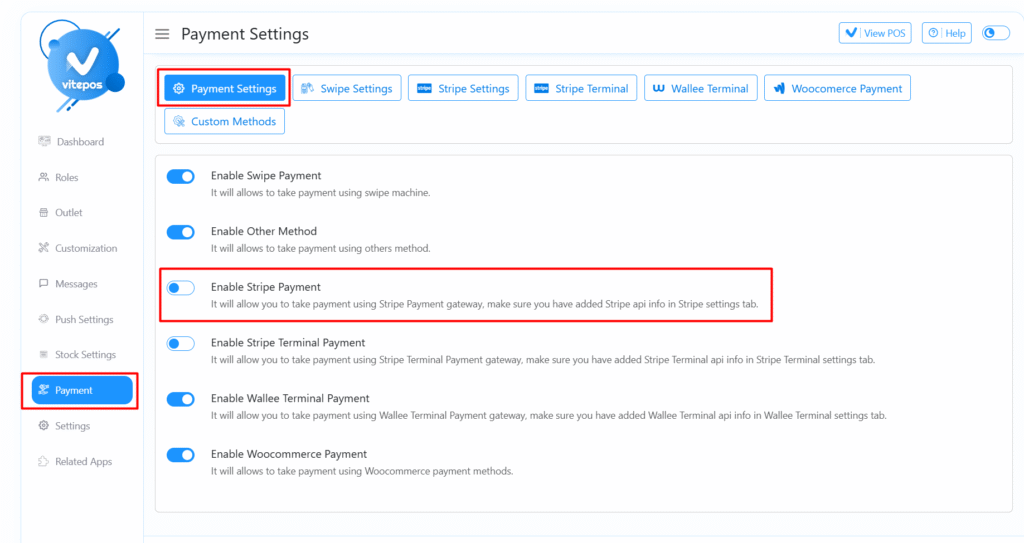The height and width of the screenshot is (543, 1024).
Task: Switch to the Swipe Settings tab
Action: pyautogui.click(x=347, y=88)
